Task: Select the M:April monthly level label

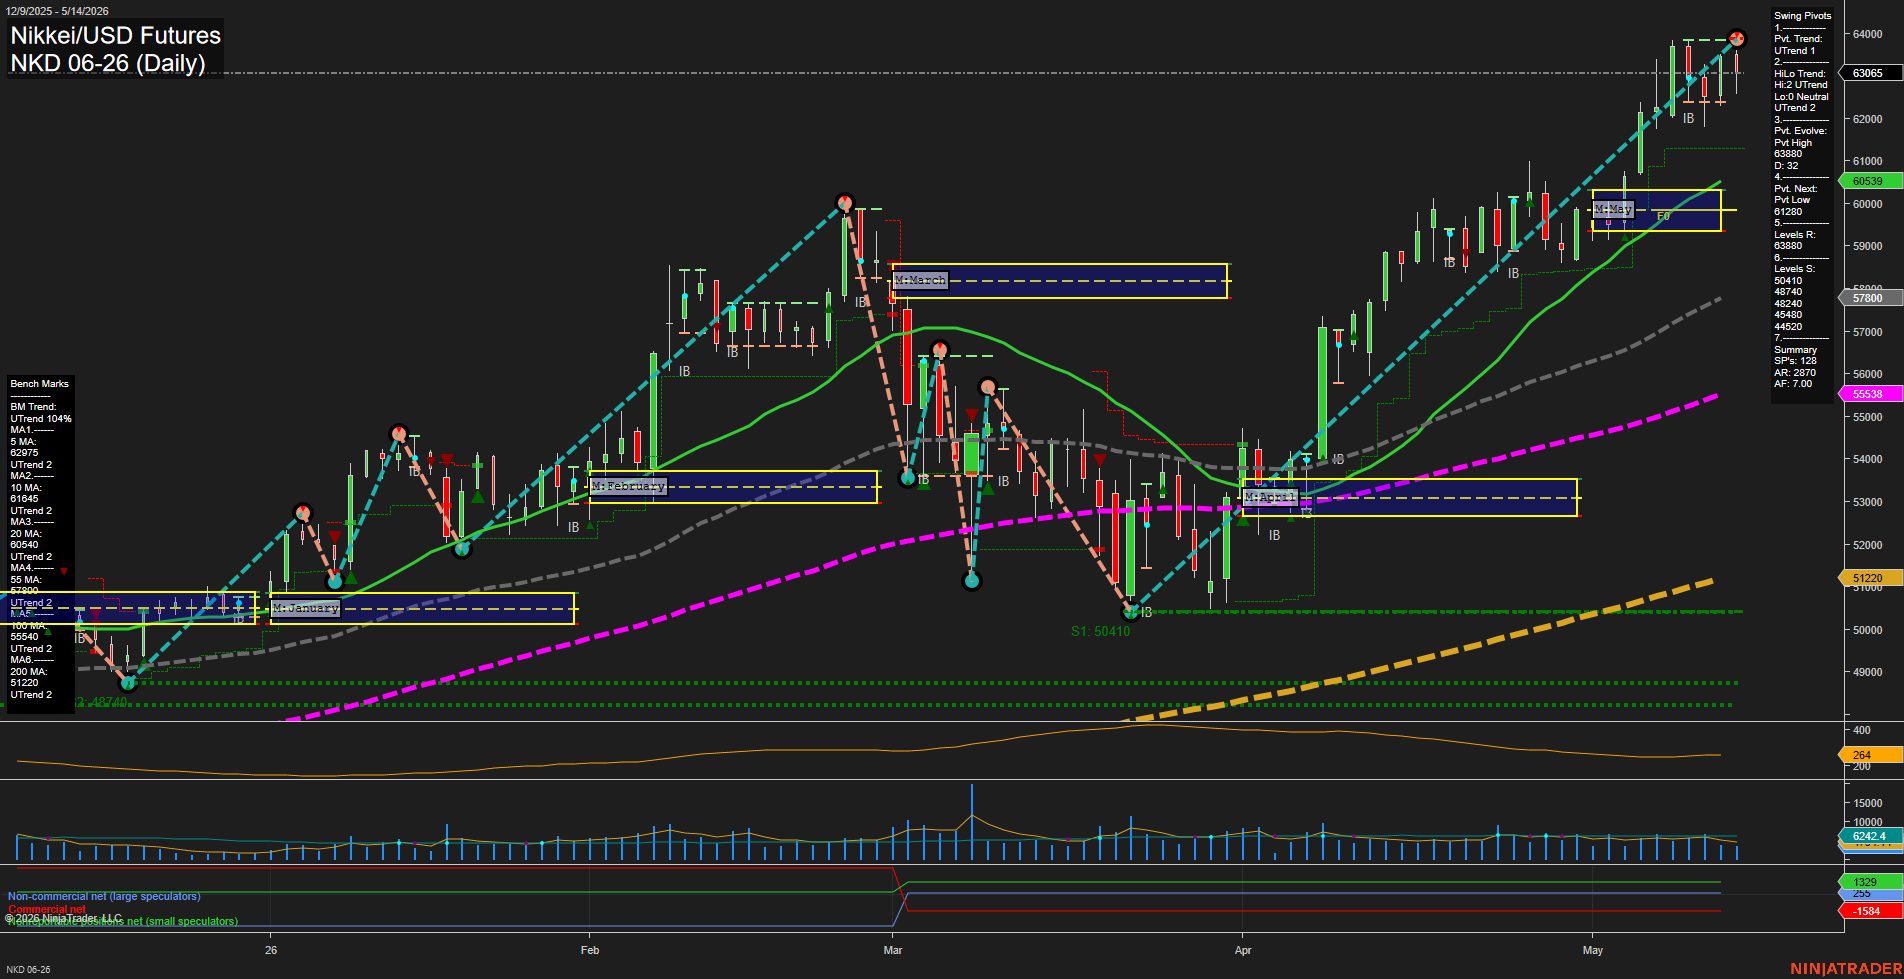Action: 1270,497
